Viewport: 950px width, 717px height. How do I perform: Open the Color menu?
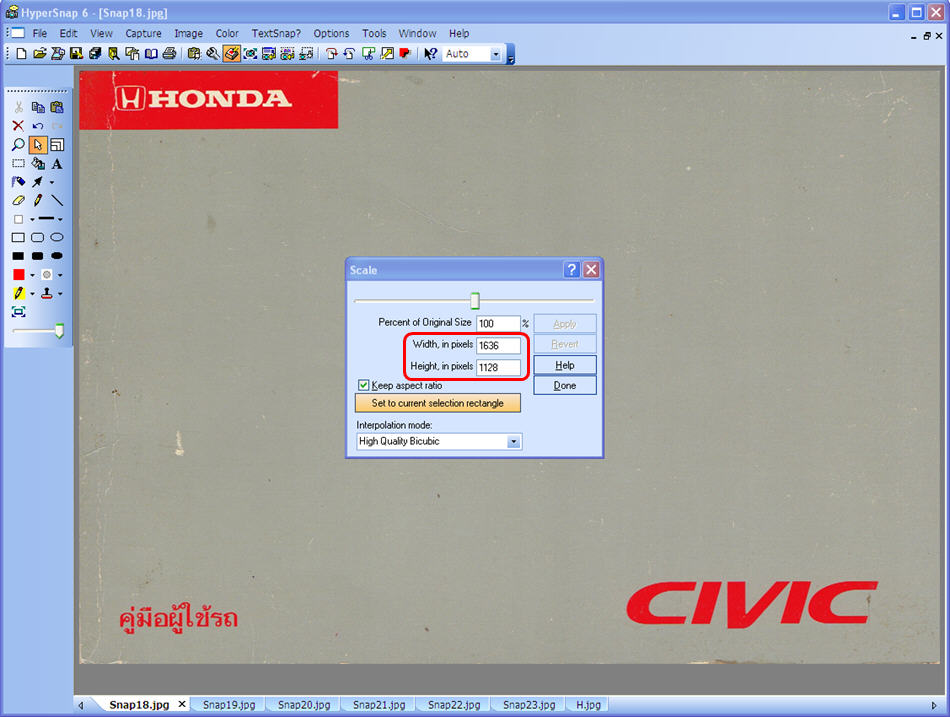click(227, 33)
